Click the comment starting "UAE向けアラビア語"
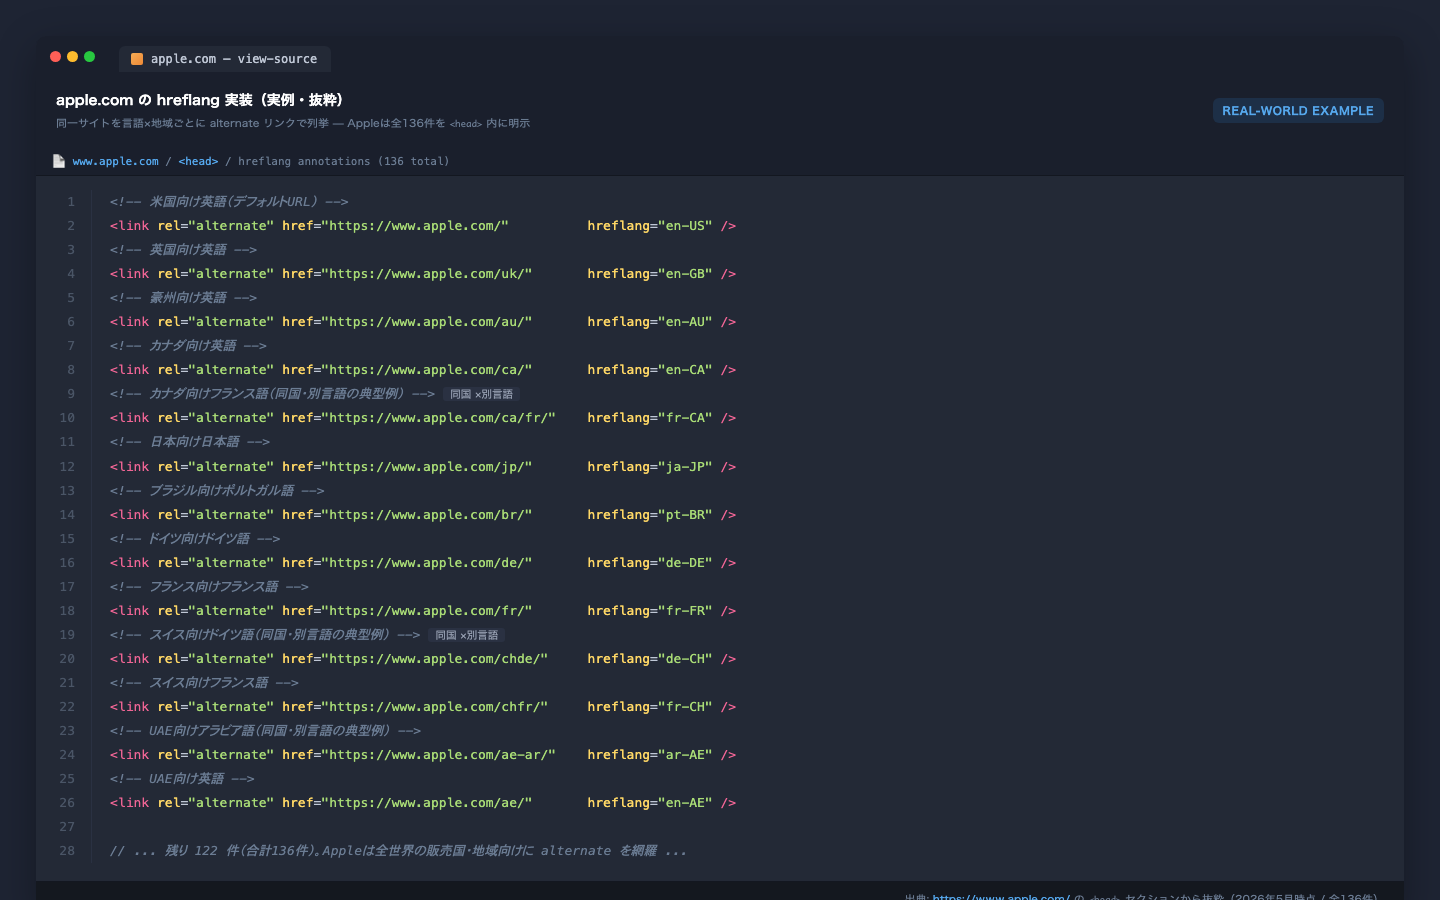 pyautogui.click(x=265, y=731)
